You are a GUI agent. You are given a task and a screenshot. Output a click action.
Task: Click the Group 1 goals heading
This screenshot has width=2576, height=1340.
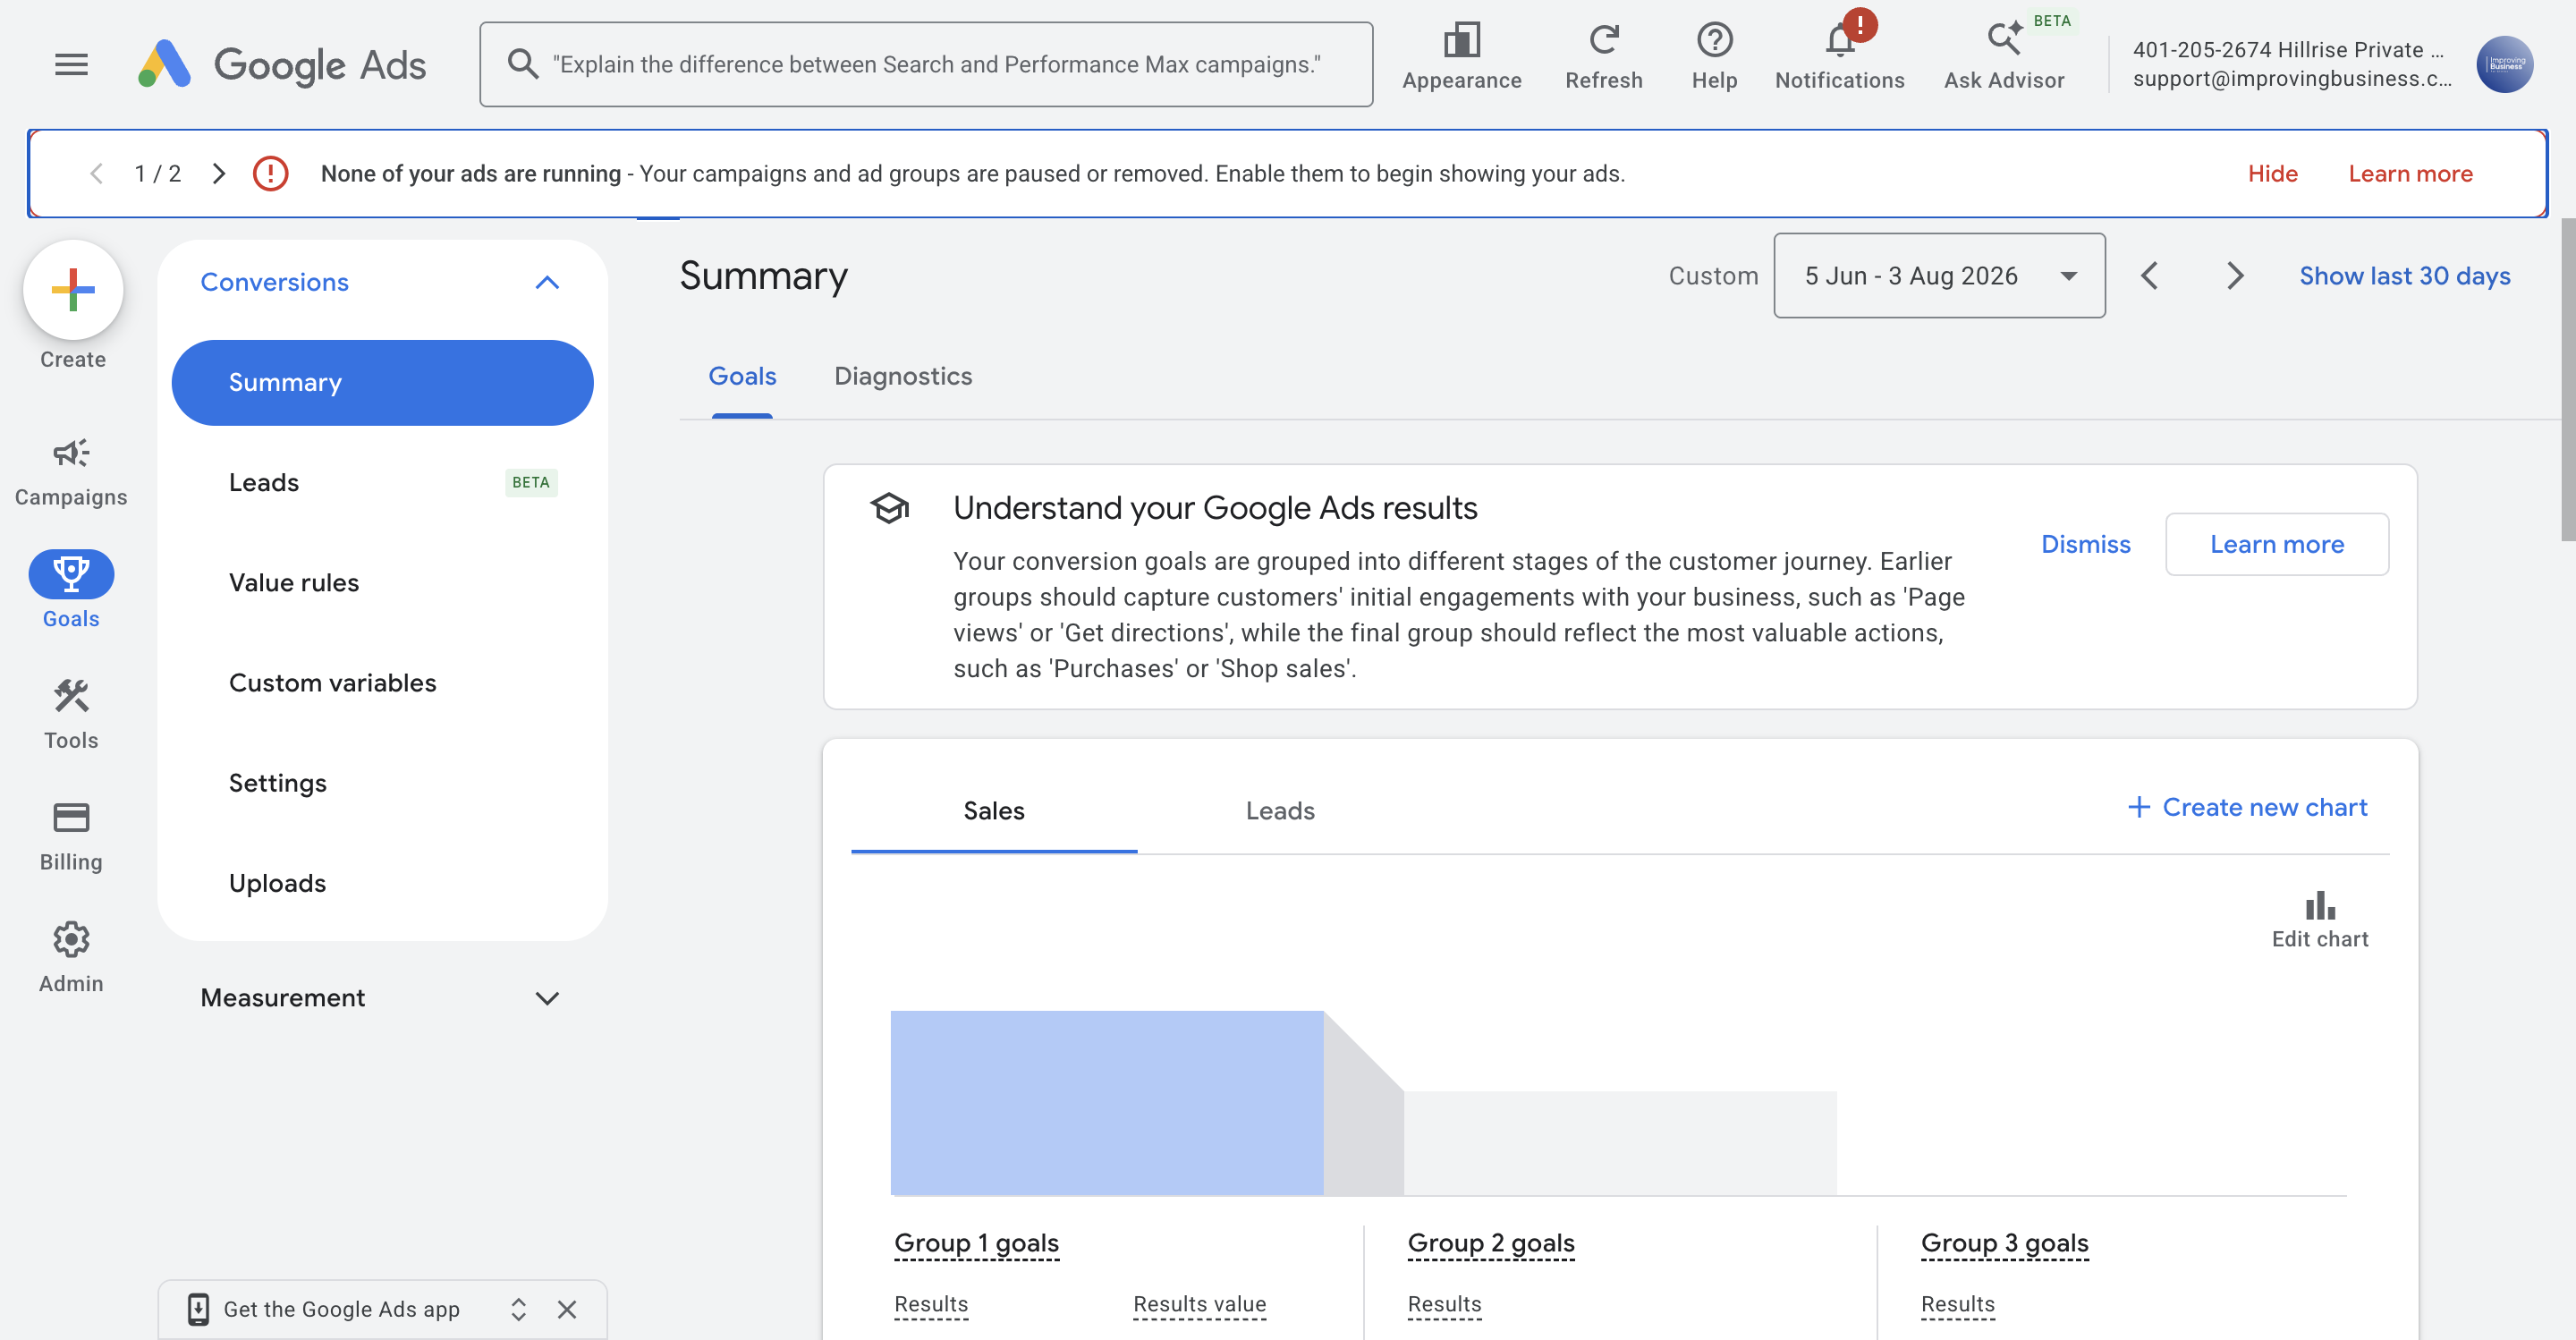pos(976,1243)
